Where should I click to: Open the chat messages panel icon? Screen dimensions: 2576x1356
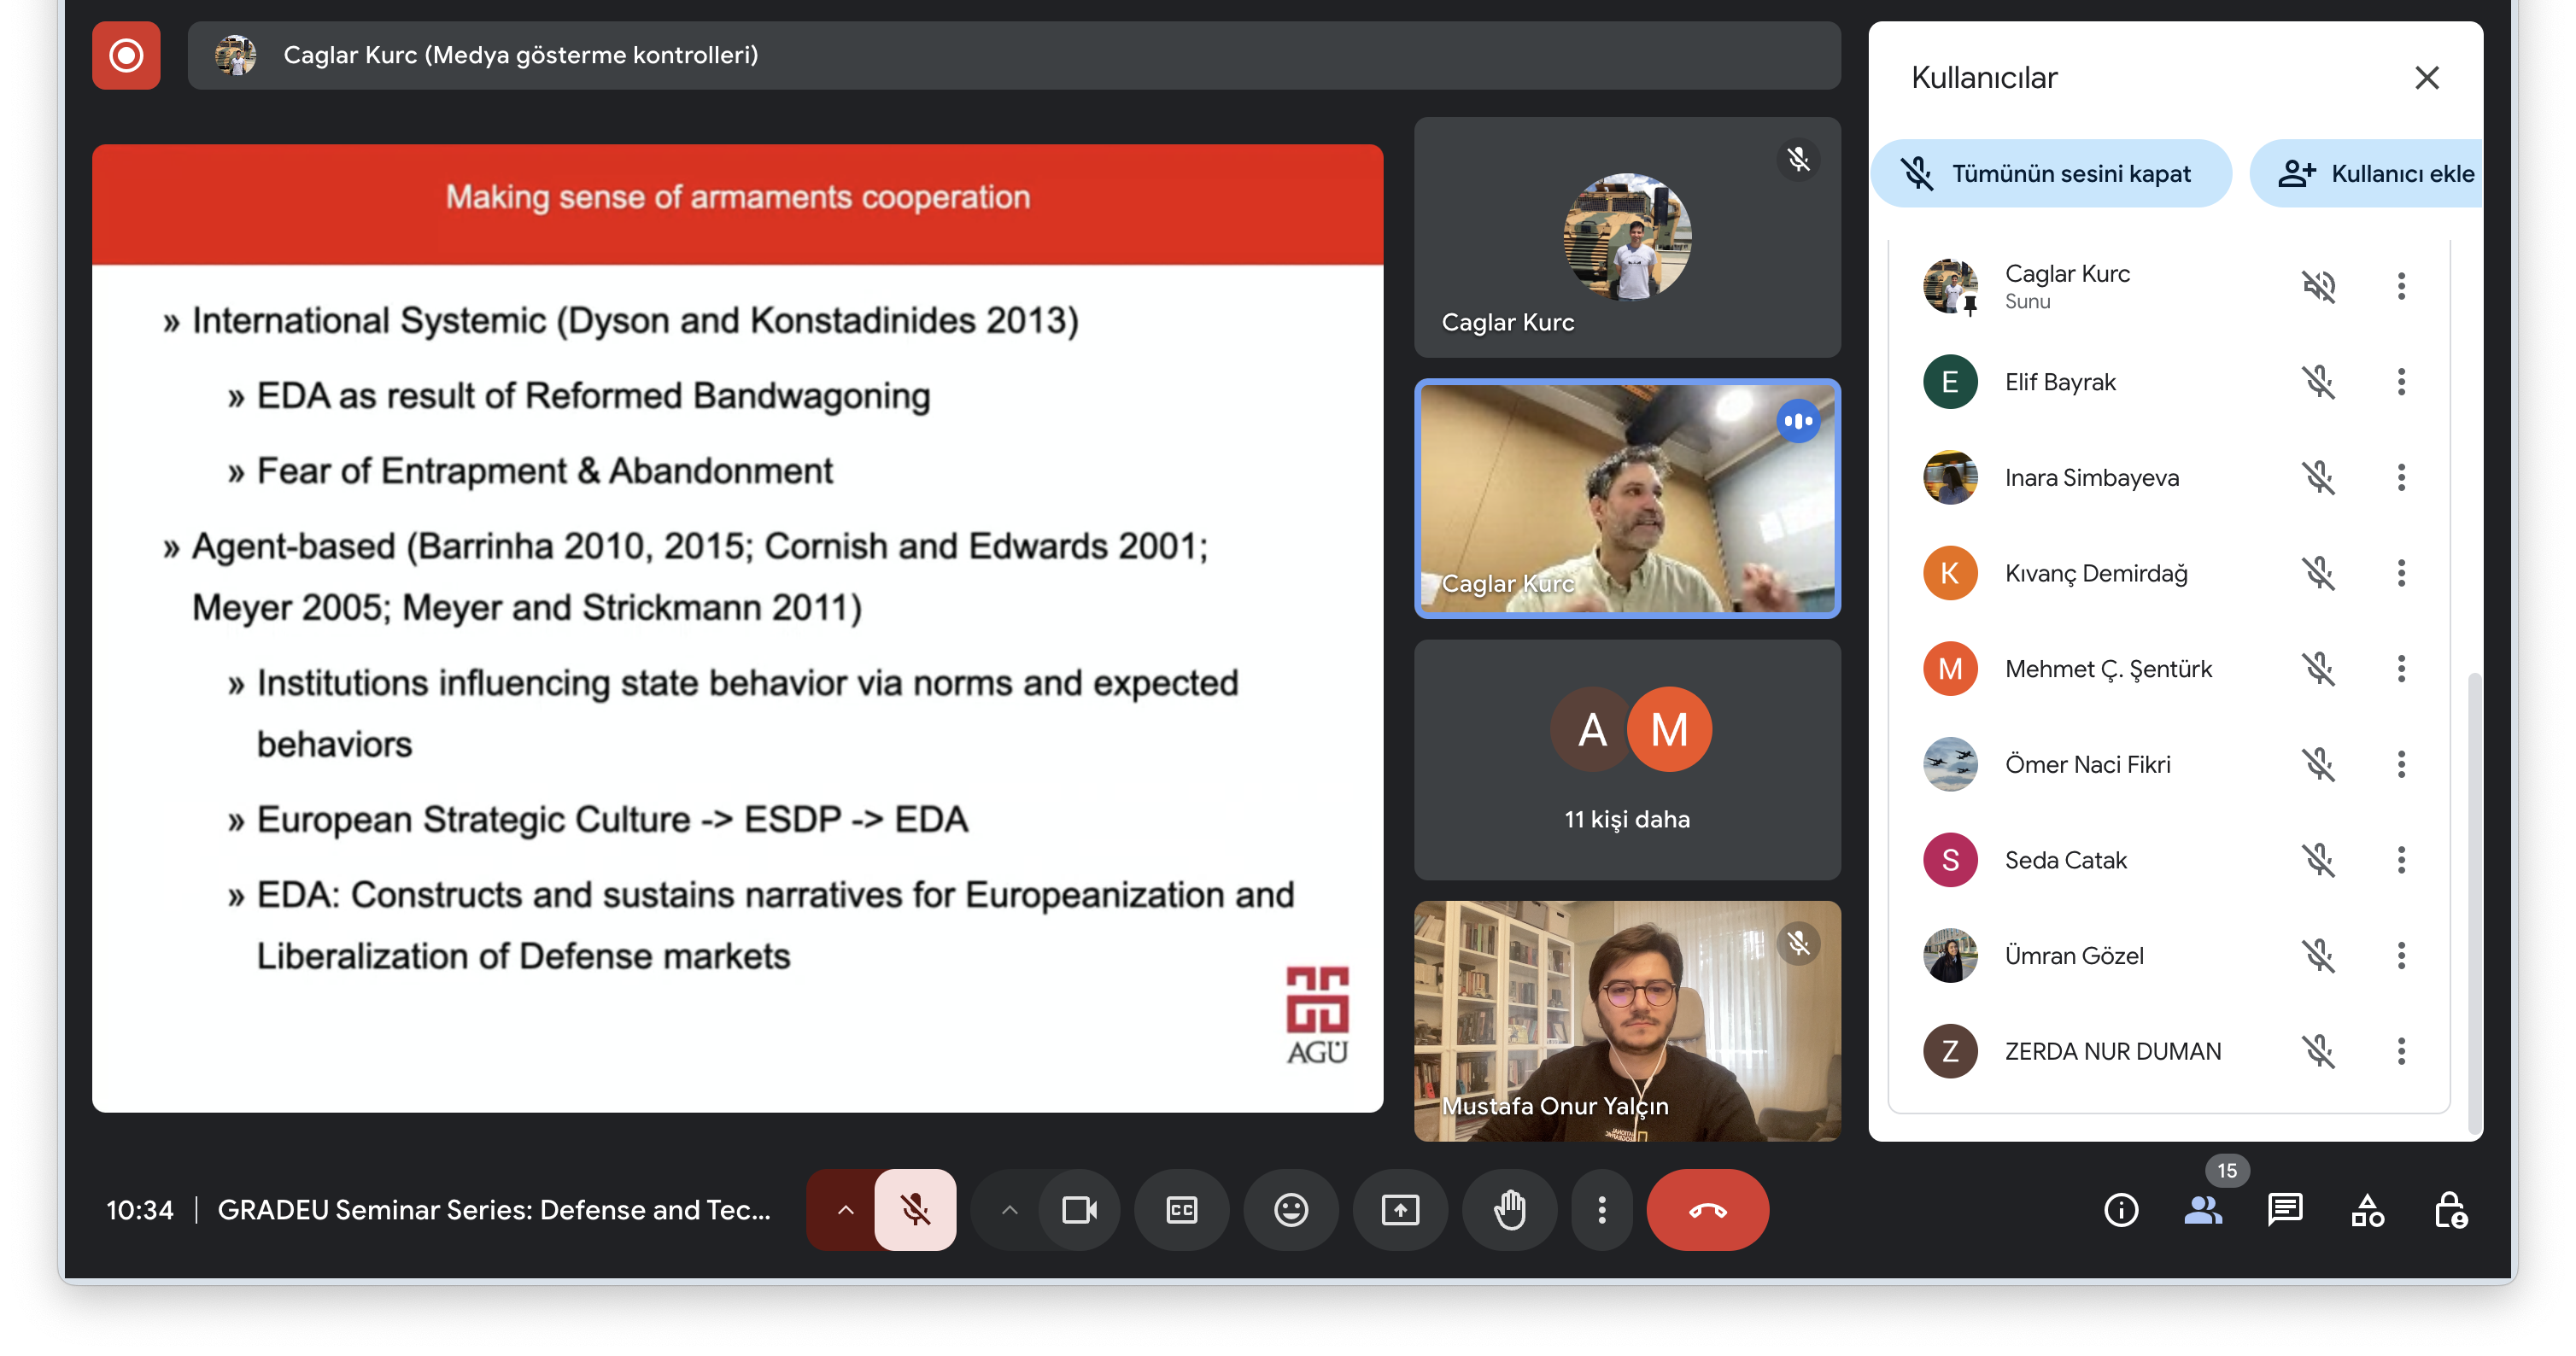(x=2285, y=1210)
